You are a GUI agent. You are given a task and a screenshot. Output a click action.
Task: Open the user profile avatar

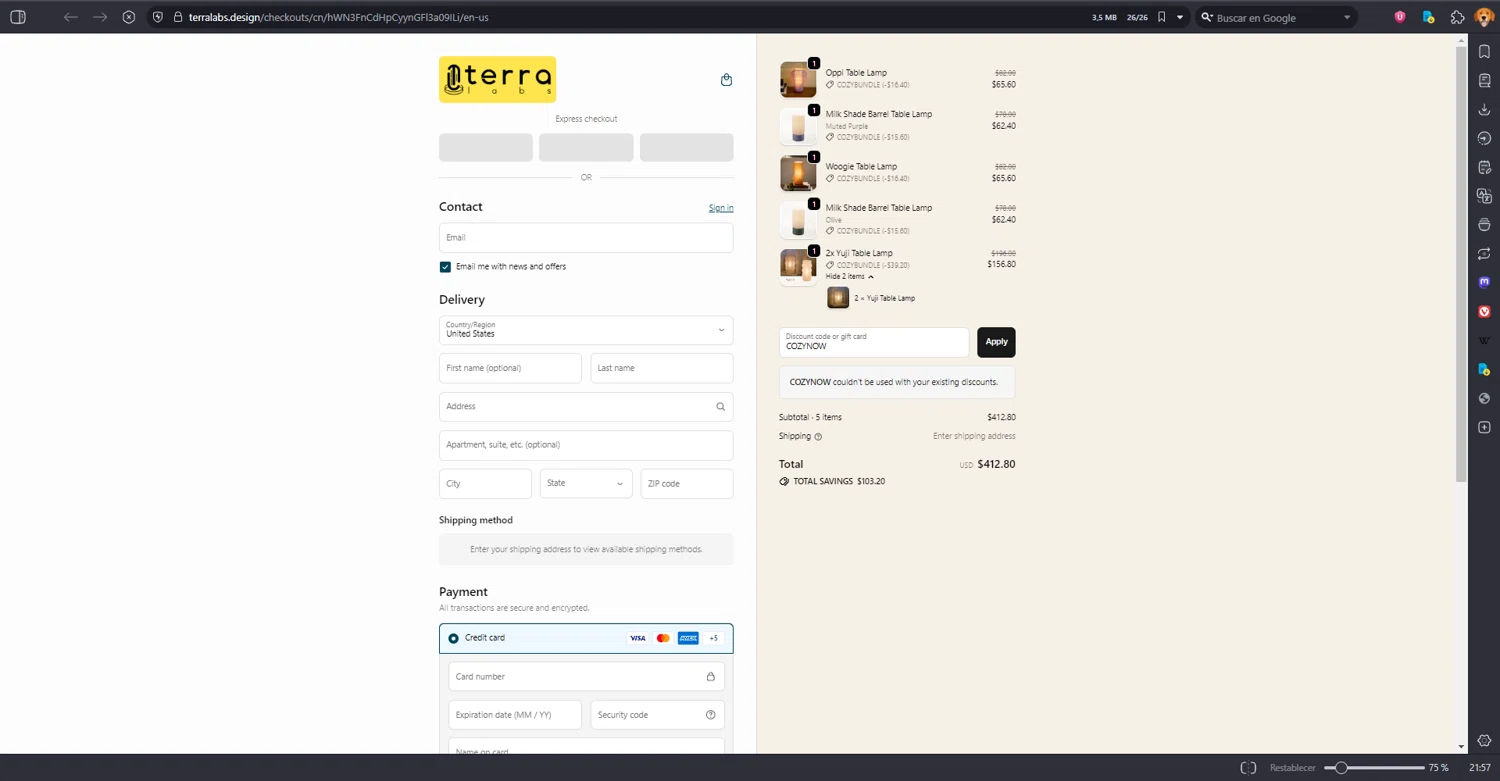(x=1484, y=17)
